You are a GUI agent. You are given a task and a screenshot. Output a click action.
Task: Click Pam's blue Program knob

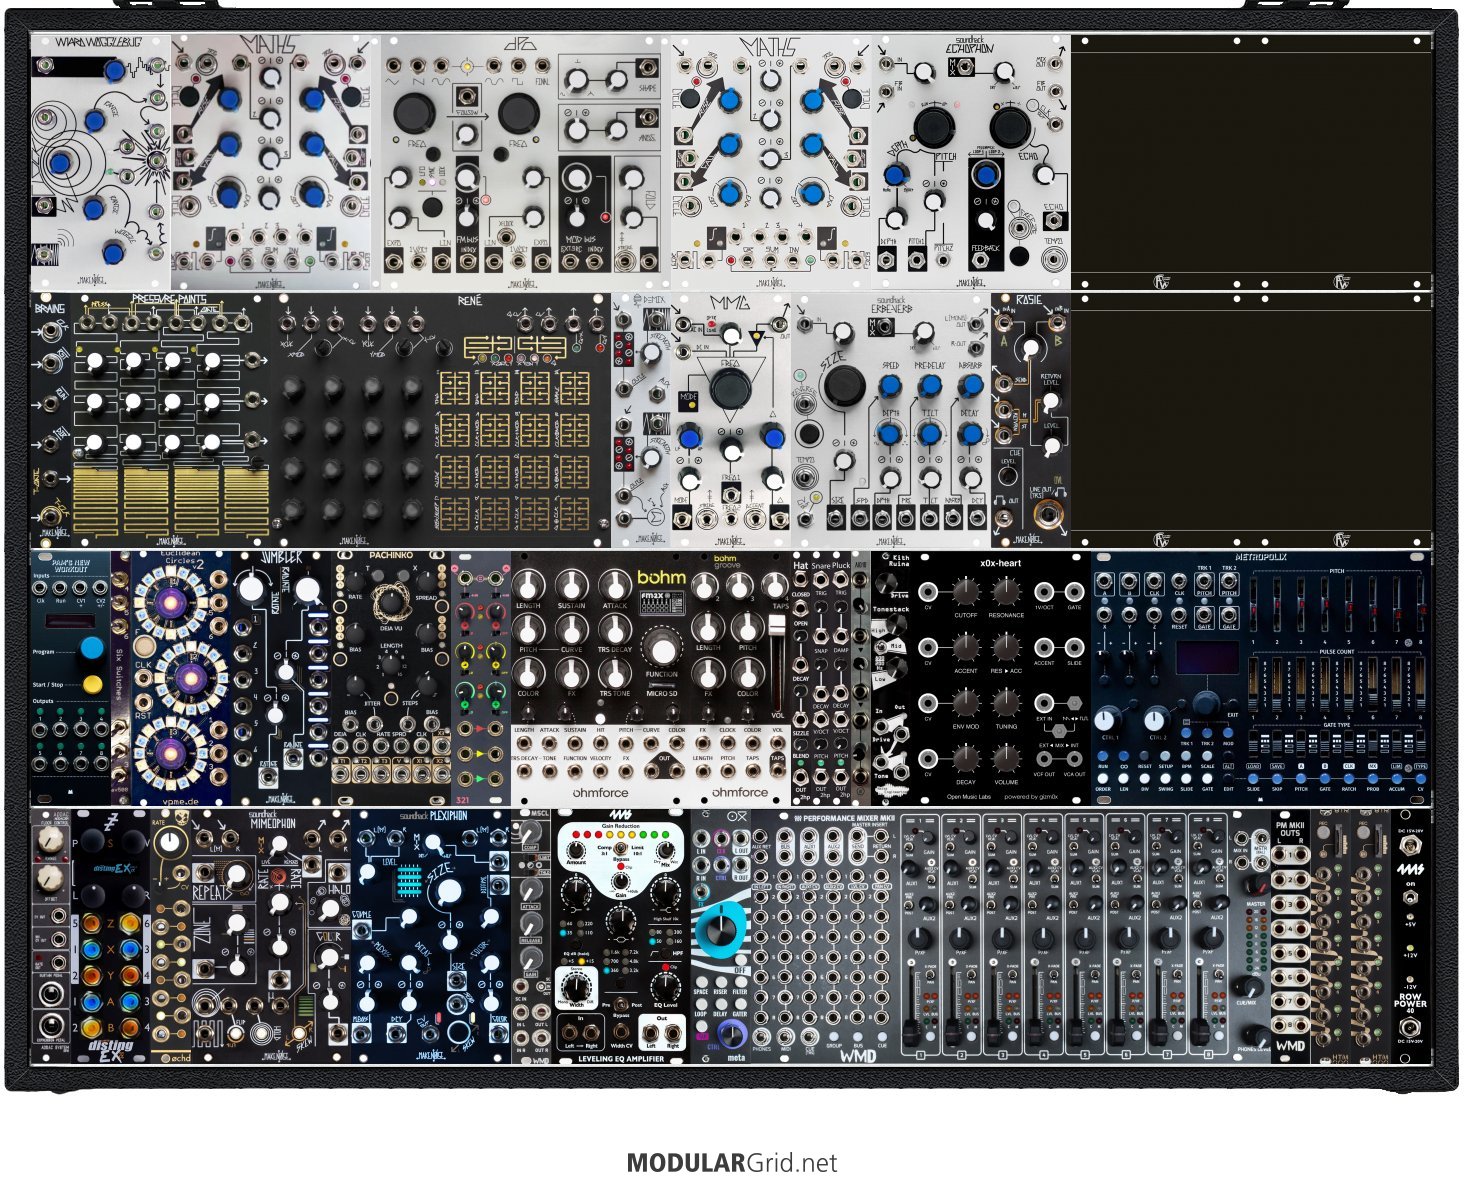[93, 649]
